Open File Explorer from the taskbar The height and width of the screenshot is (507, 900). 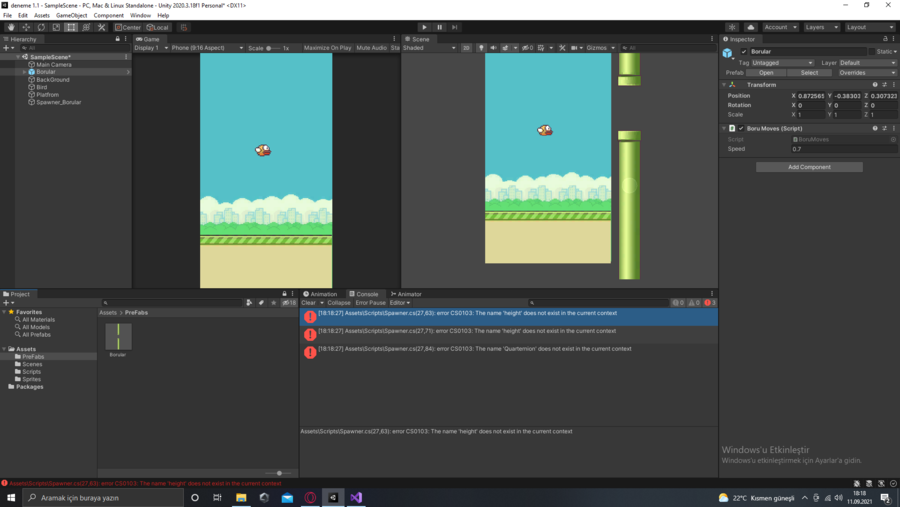pos(241,497)
